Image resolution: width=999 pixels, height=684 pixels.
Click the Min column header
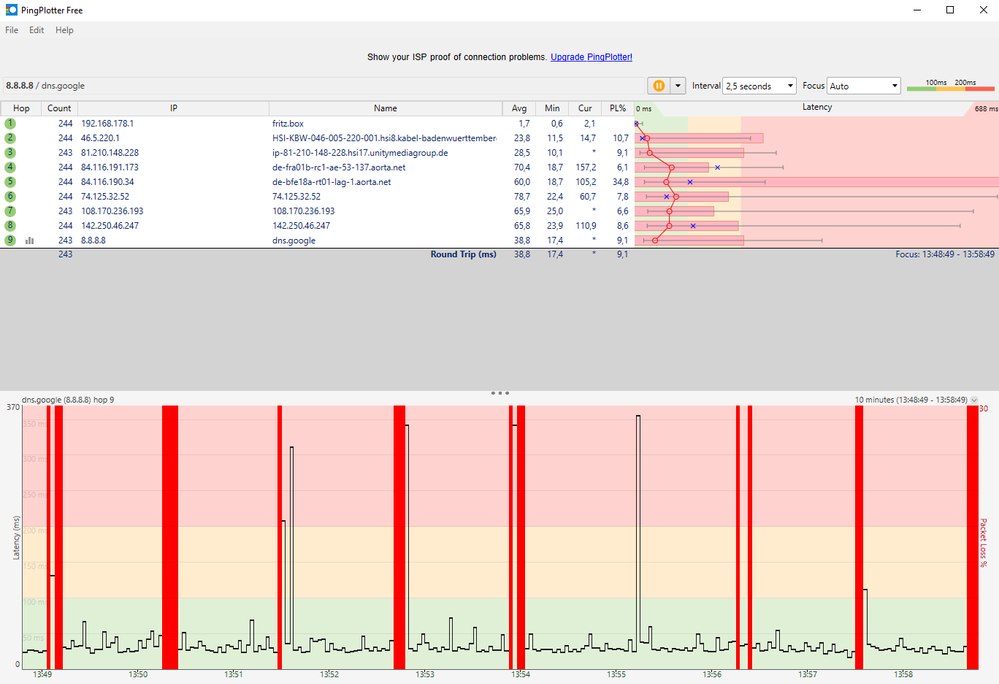click(x=552, y=108)
